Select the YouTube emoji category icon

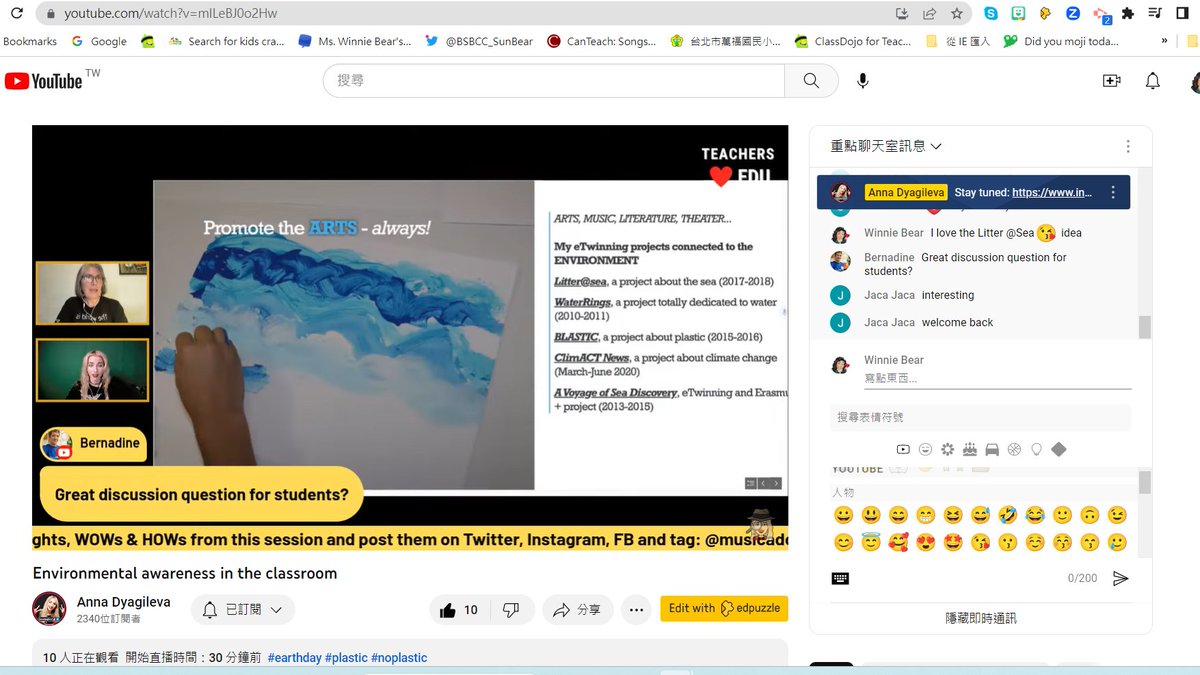click(x=903, y=450)
